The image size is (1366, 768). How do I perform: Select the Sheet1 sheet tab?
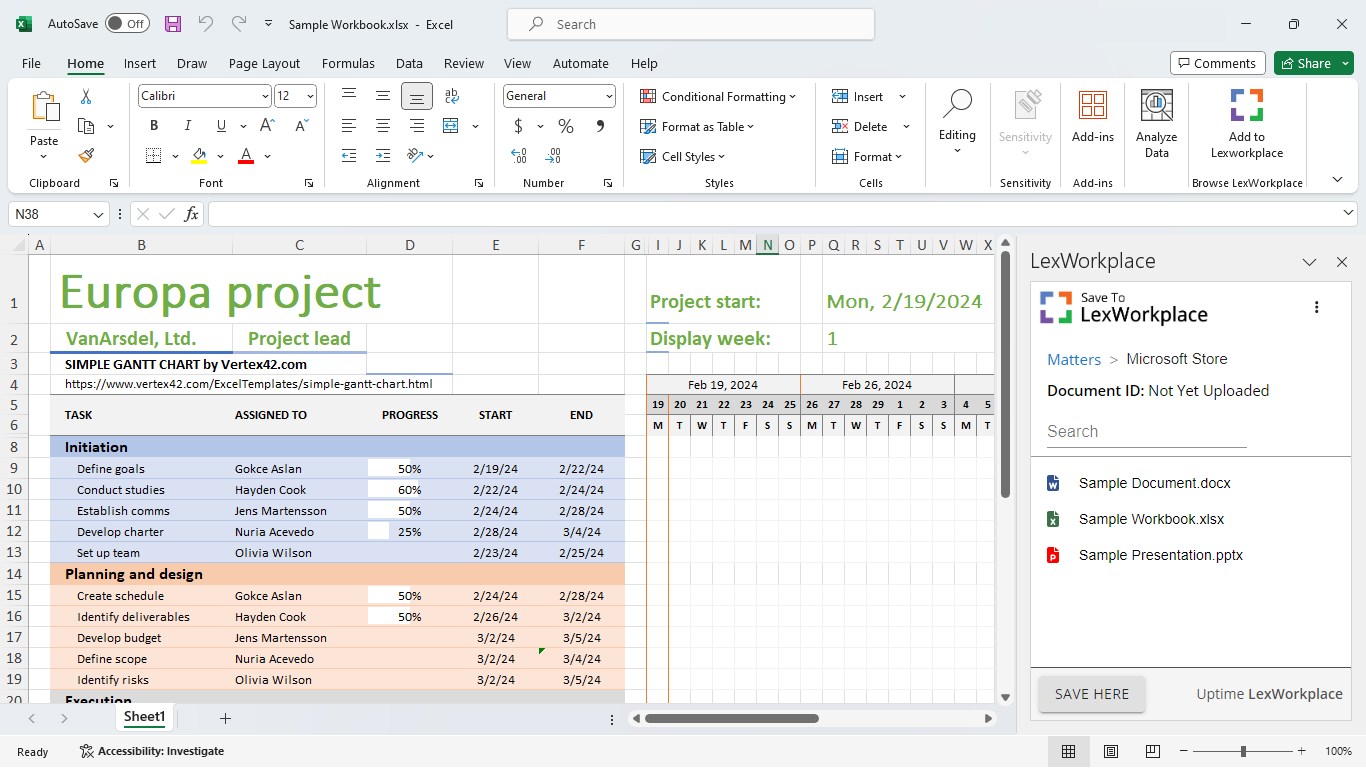[x=144, y=717]
